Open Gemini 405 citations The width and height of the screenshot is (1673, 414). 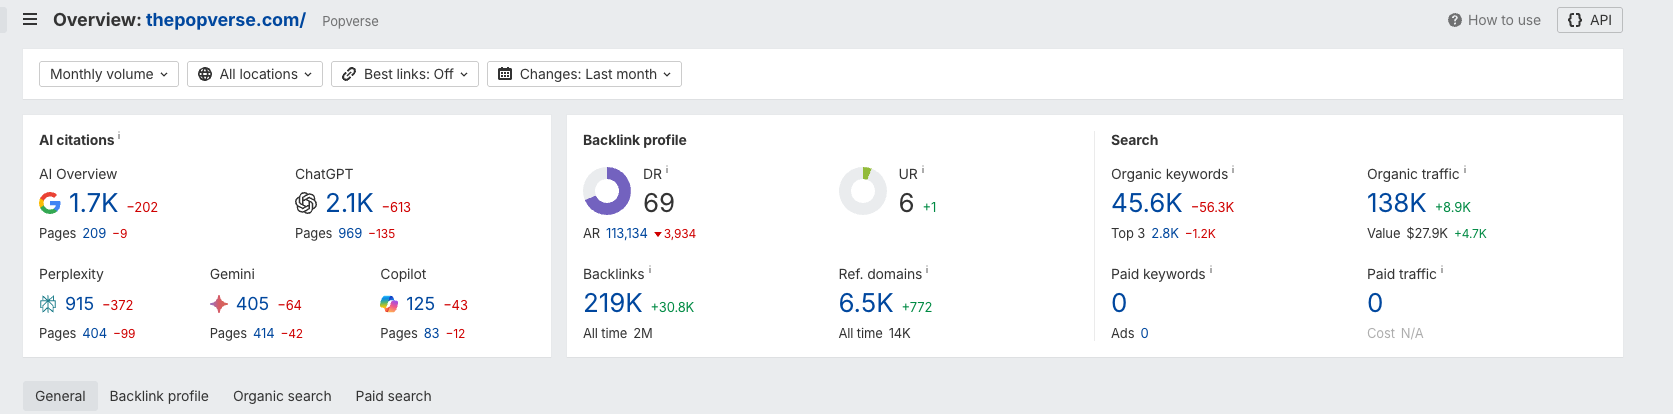point(252,304)
